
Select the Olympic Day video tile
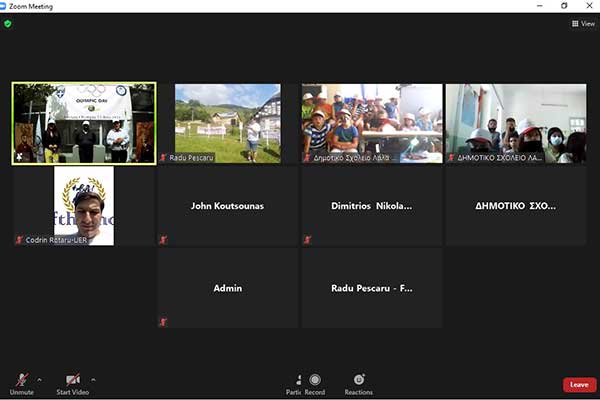84,123
